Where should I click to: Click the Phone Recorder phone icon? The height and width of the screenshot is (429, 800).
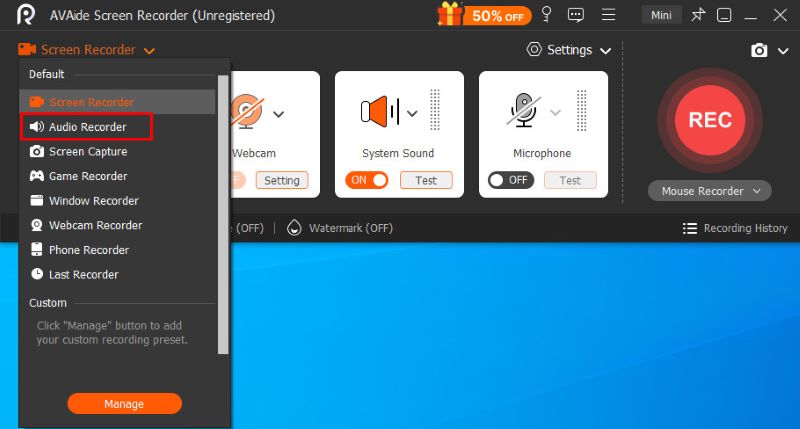[37, 249]
